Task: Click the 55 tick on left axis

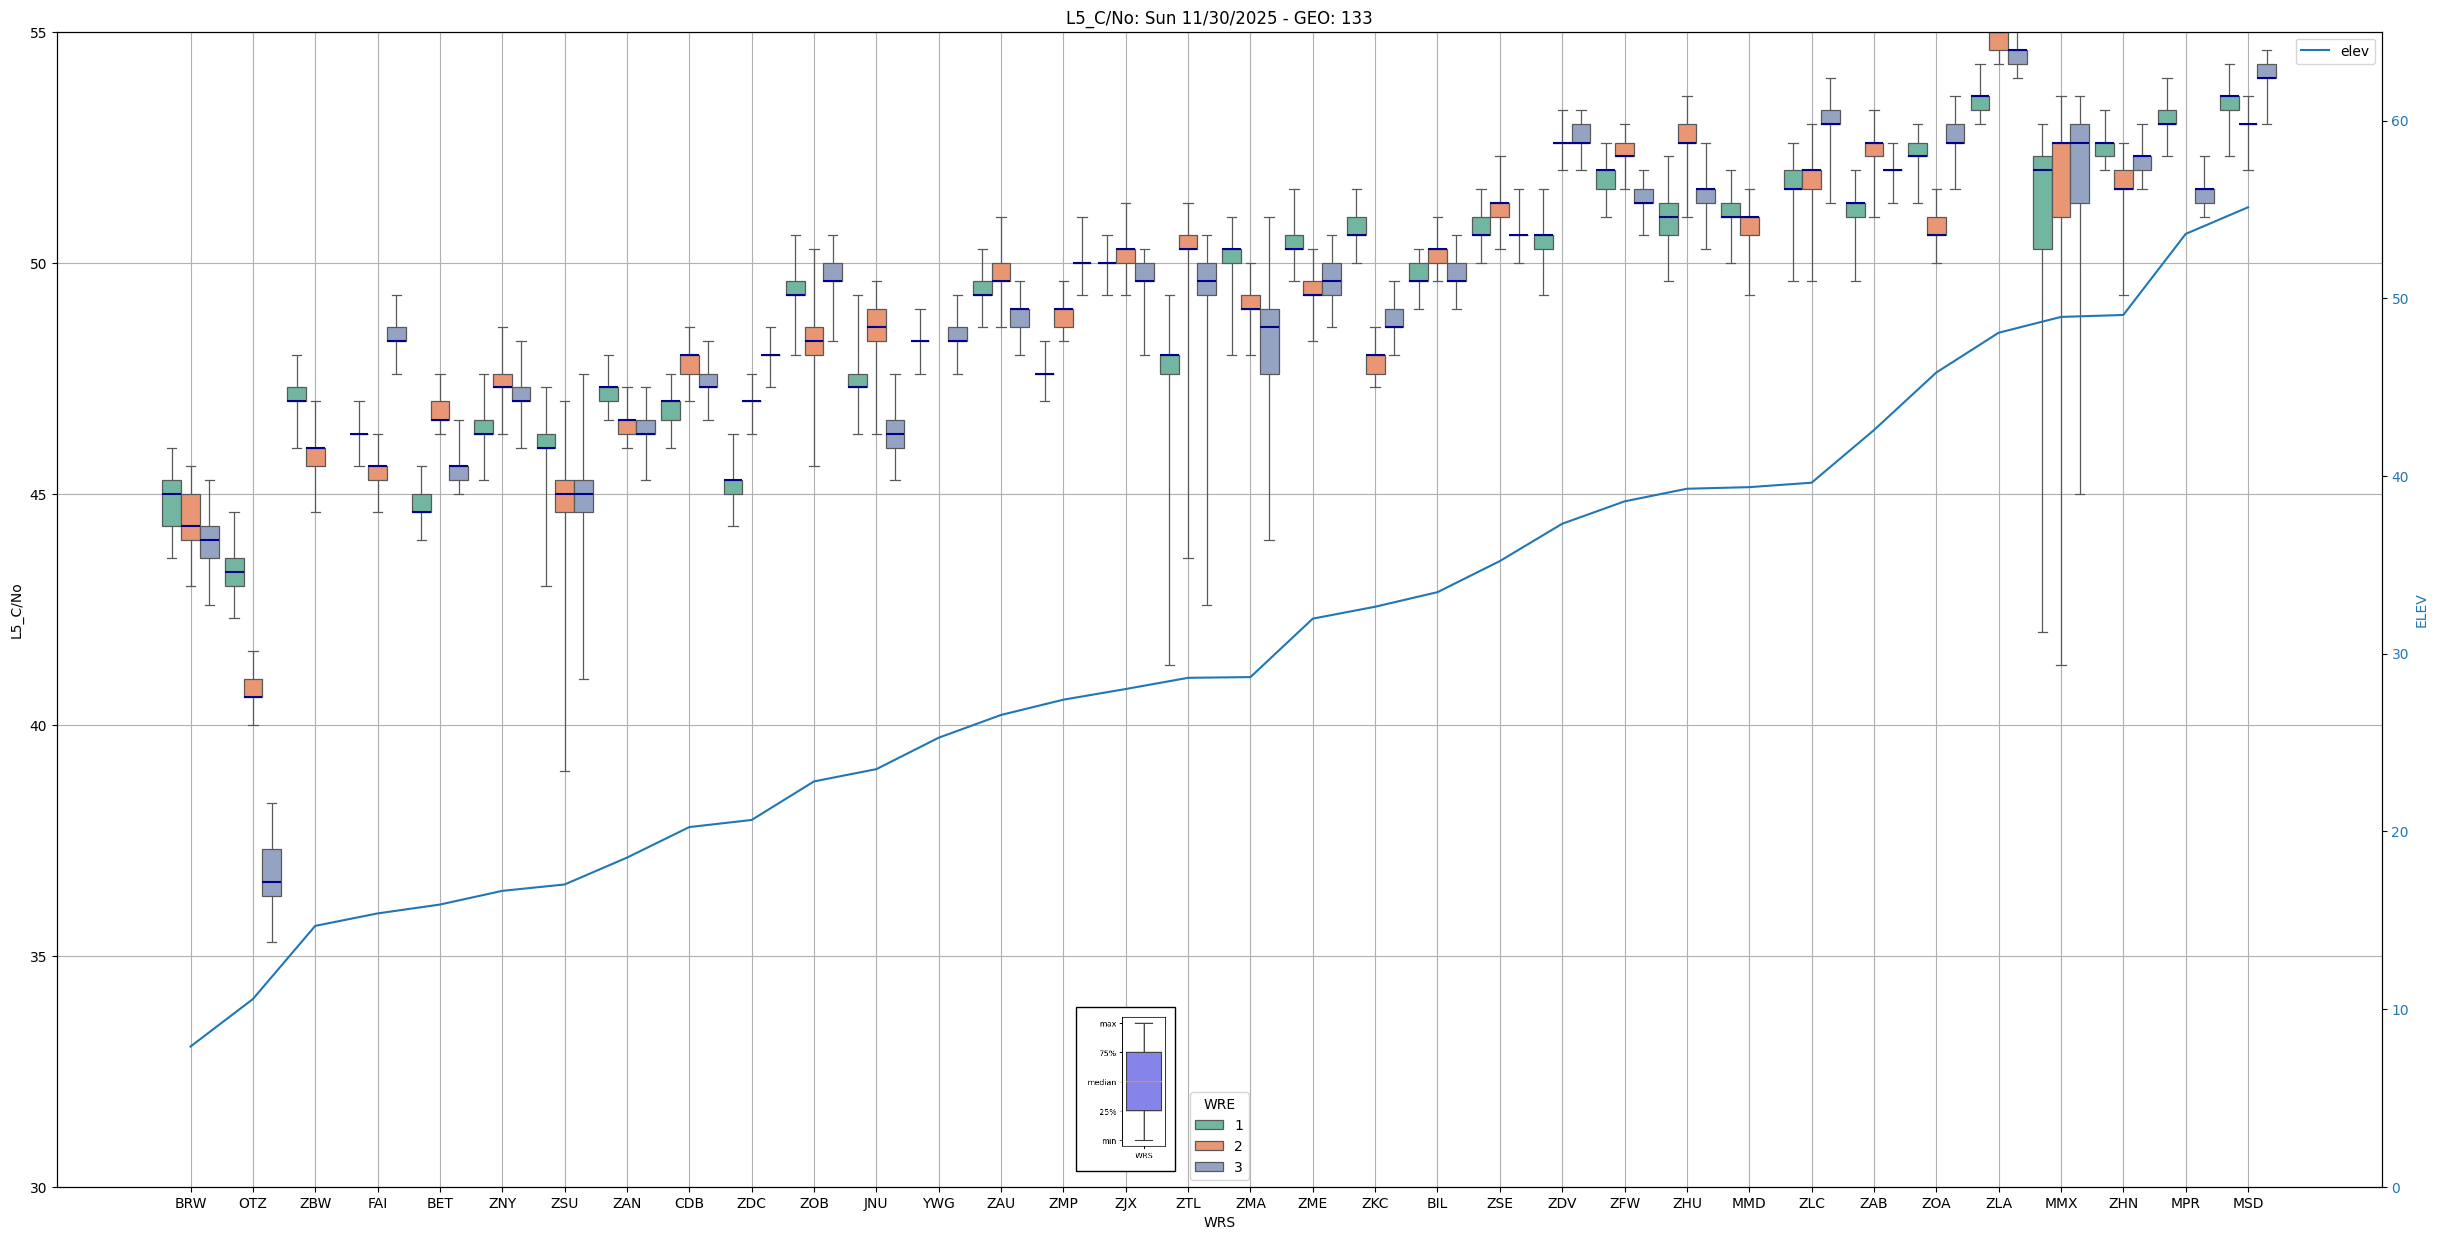Action: click(x=39, y=33)
